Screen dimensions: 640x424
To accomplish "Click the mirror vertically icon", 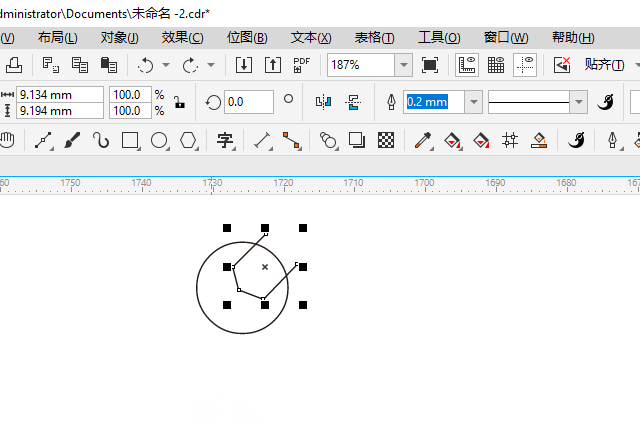I will [x=353, y=102].
